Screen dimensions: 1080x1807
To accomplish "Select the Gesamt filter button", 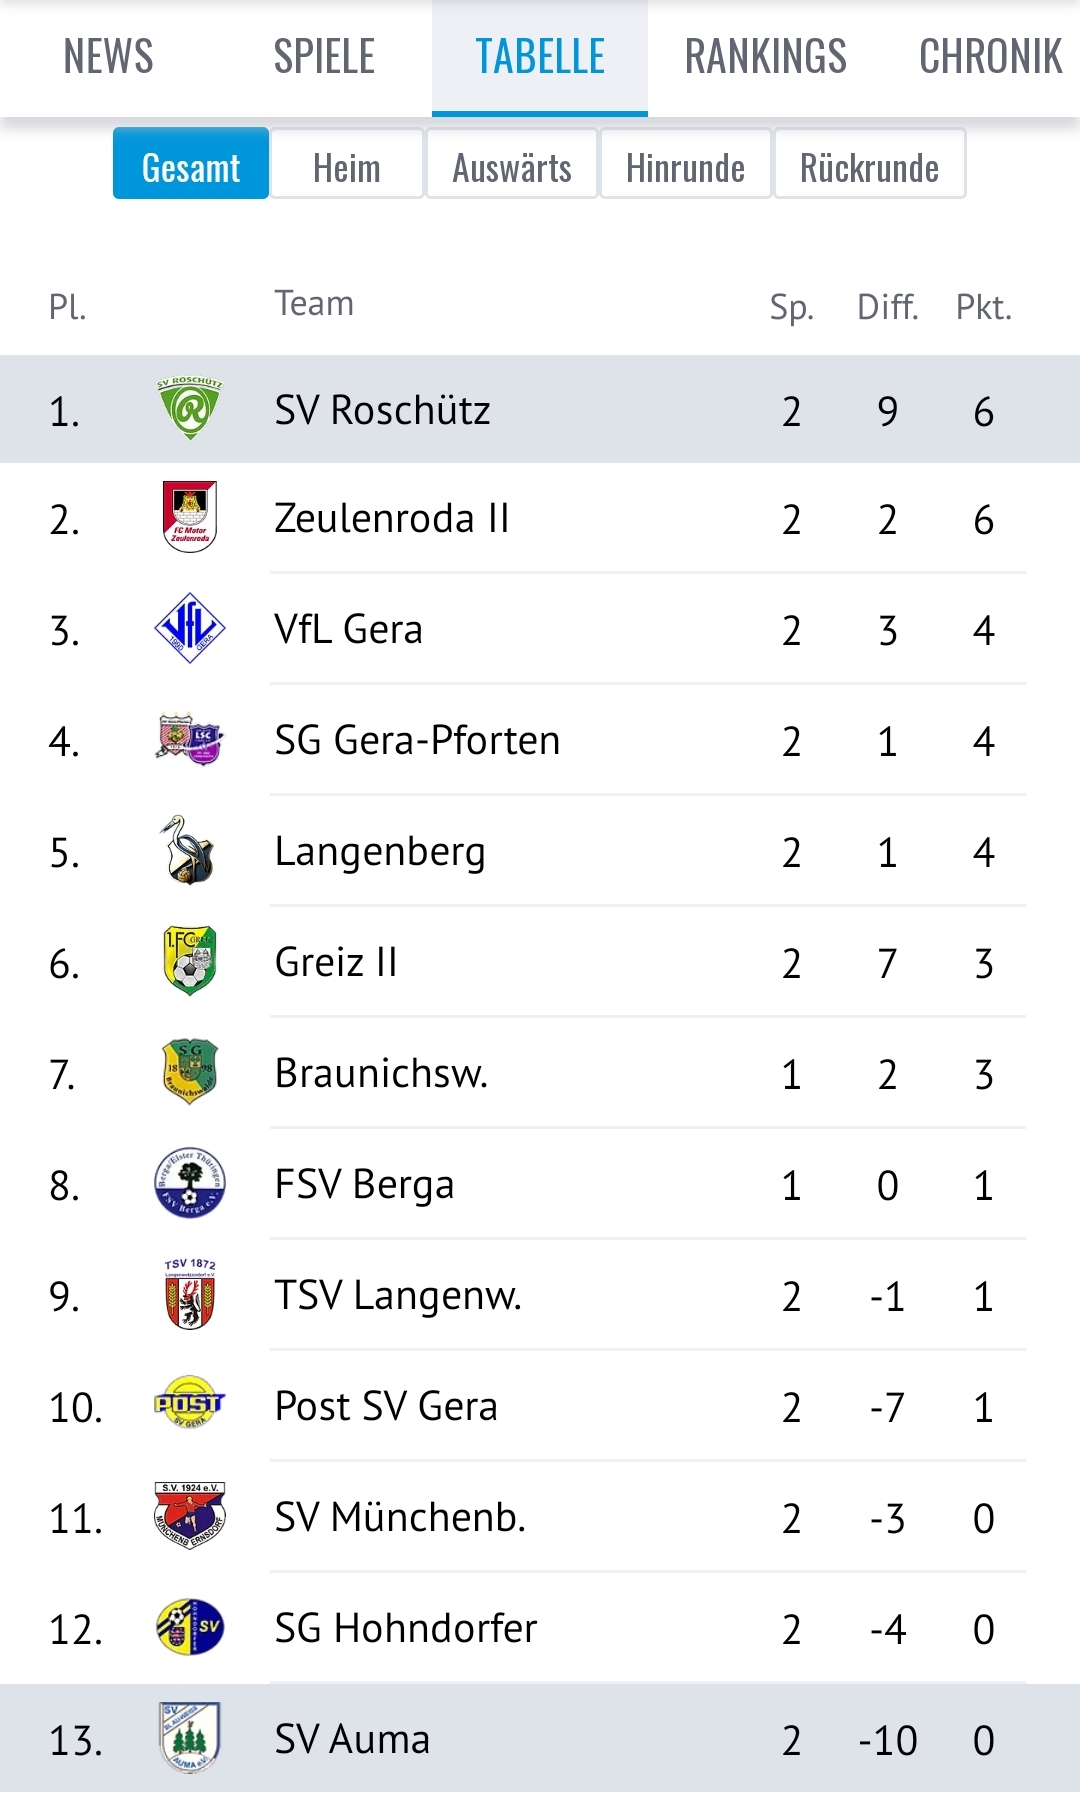I will coord(191,164).
